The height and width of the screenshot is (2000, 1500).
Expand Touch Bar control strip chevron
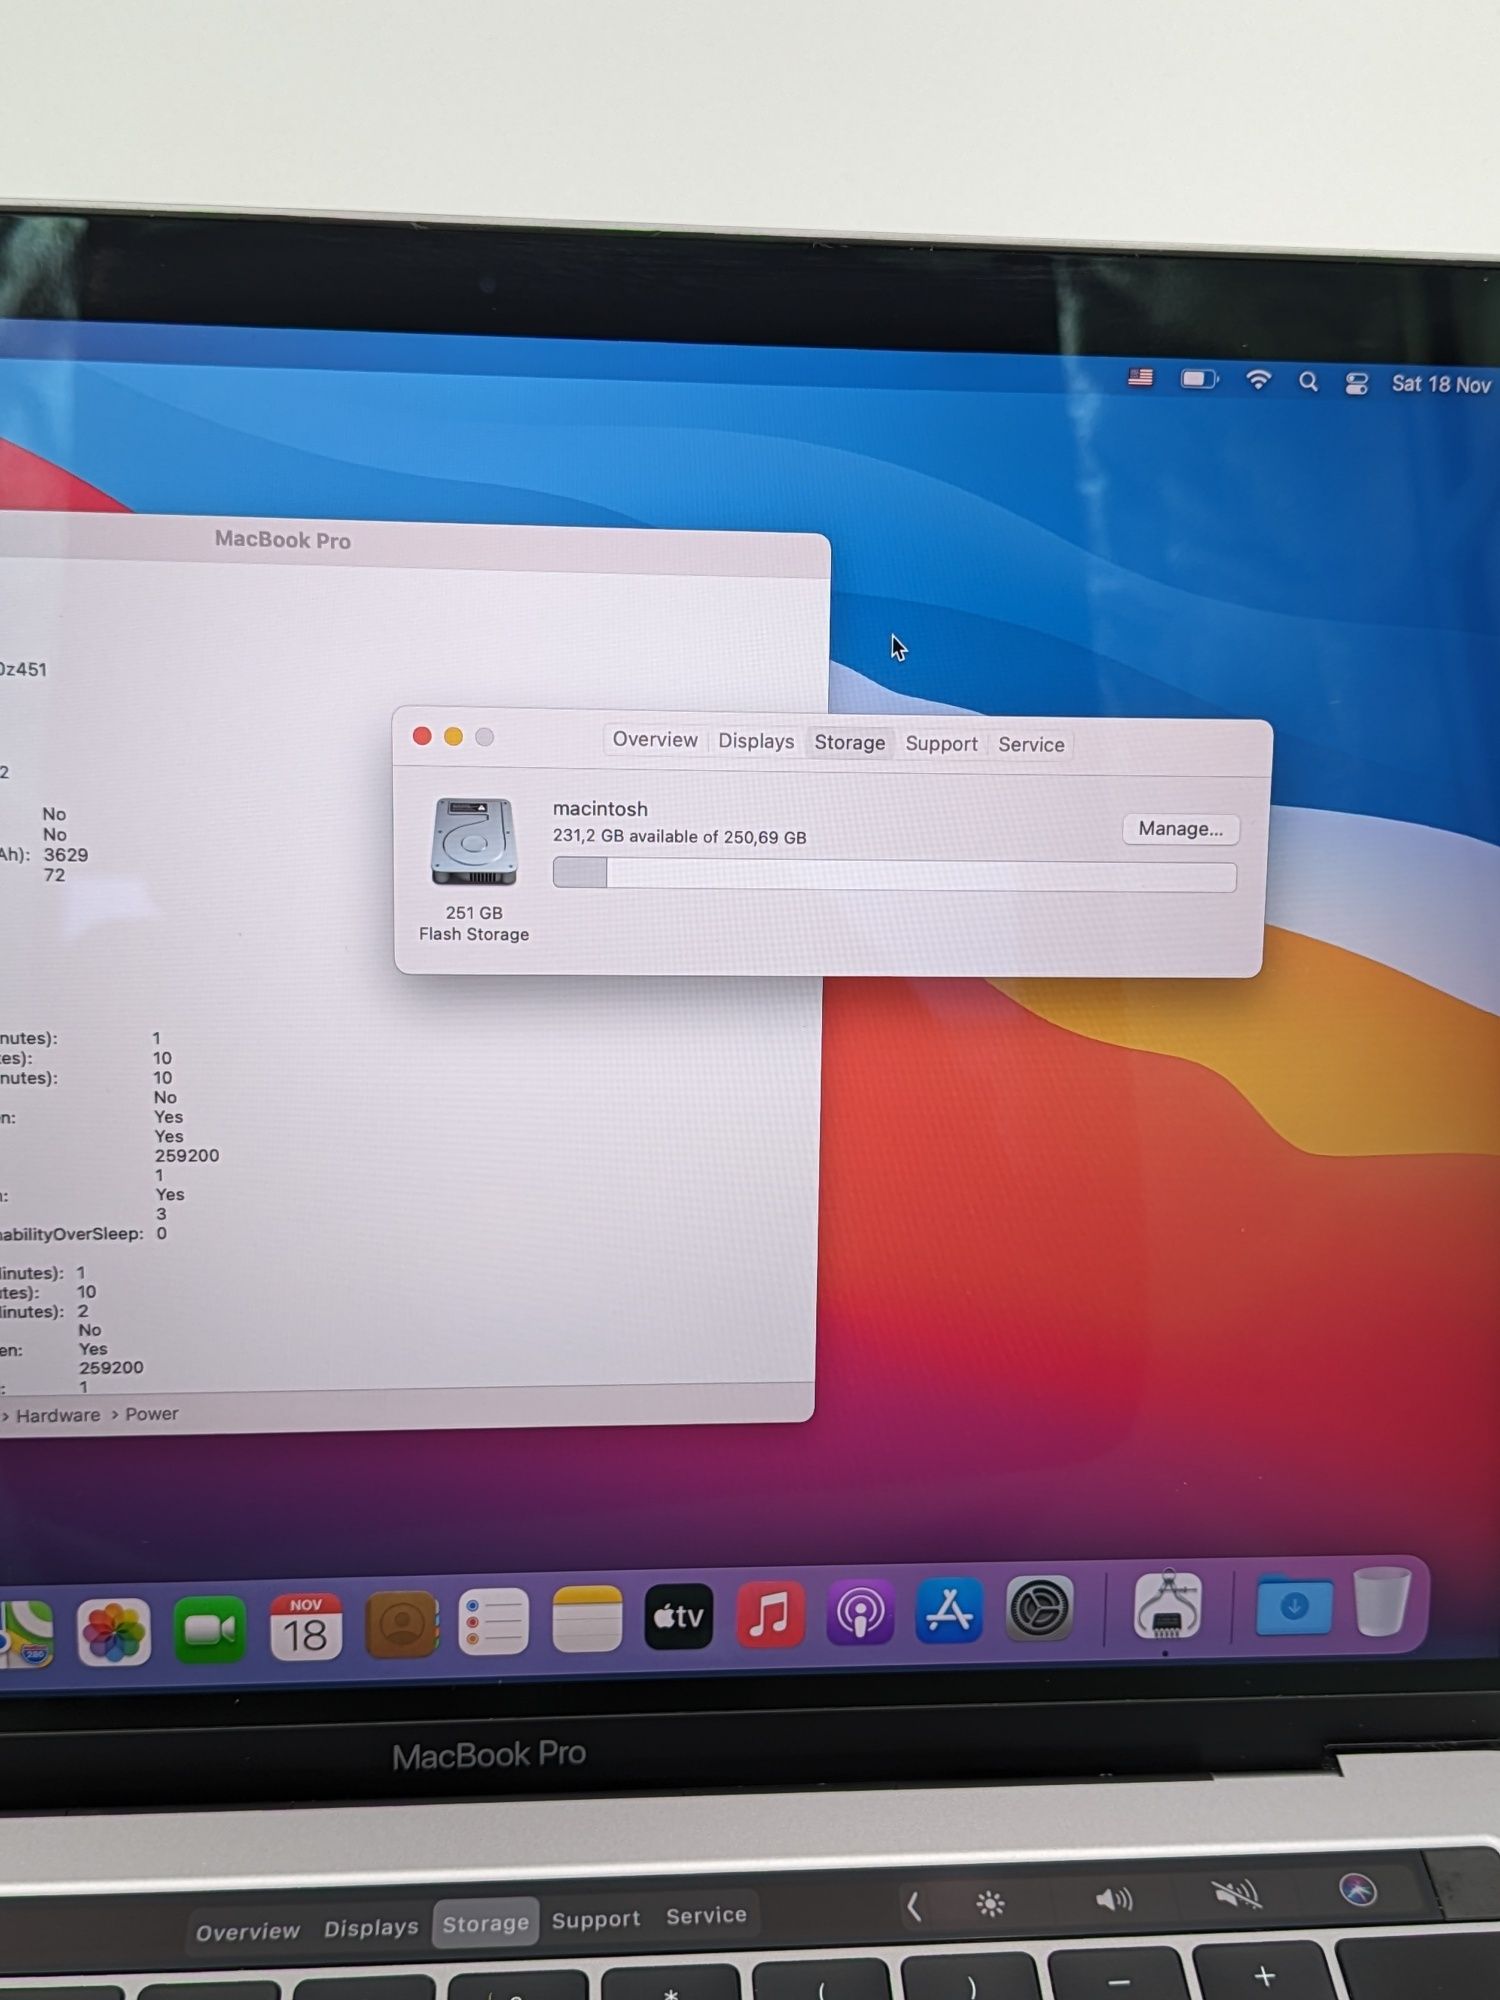click(913, 1906)
